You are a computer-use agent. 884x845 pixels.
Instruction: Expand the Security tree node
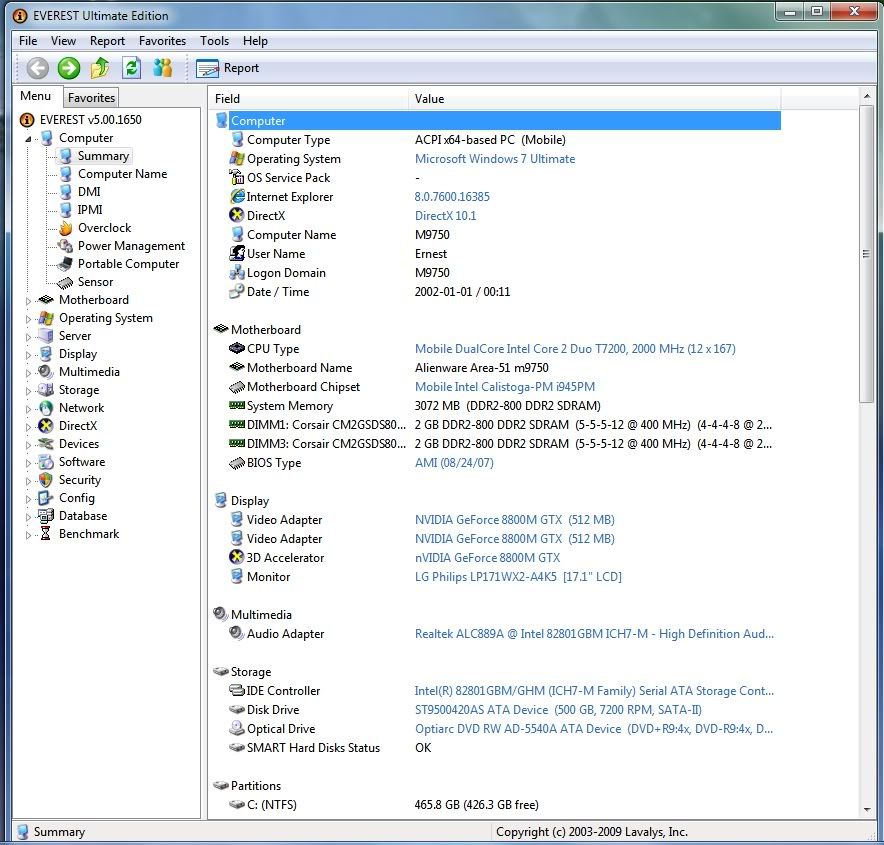tap(28, 481)
